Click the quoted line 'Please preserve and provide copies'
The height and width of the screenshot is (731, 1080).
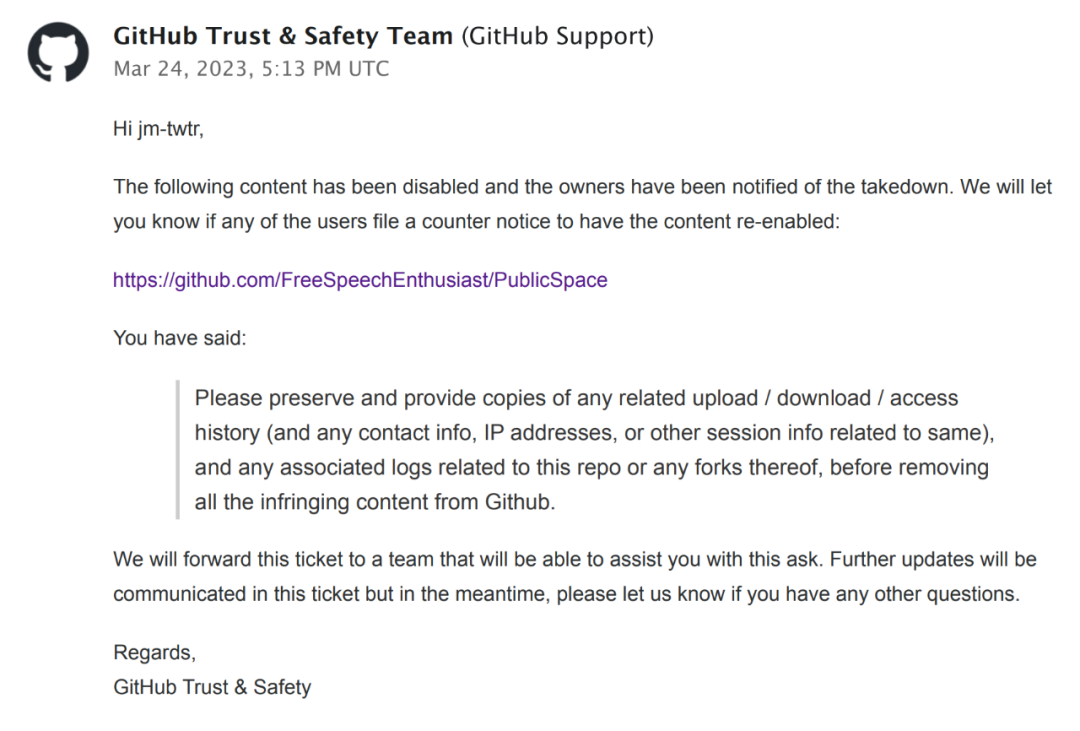tap(576, 398)
